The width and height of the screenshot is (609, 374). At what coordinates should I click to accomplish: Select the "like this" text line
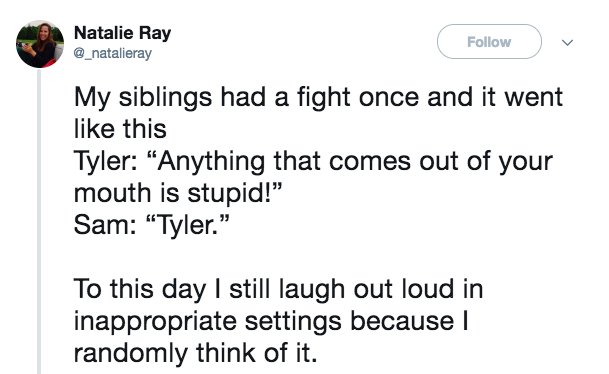[x=120, y=129]
